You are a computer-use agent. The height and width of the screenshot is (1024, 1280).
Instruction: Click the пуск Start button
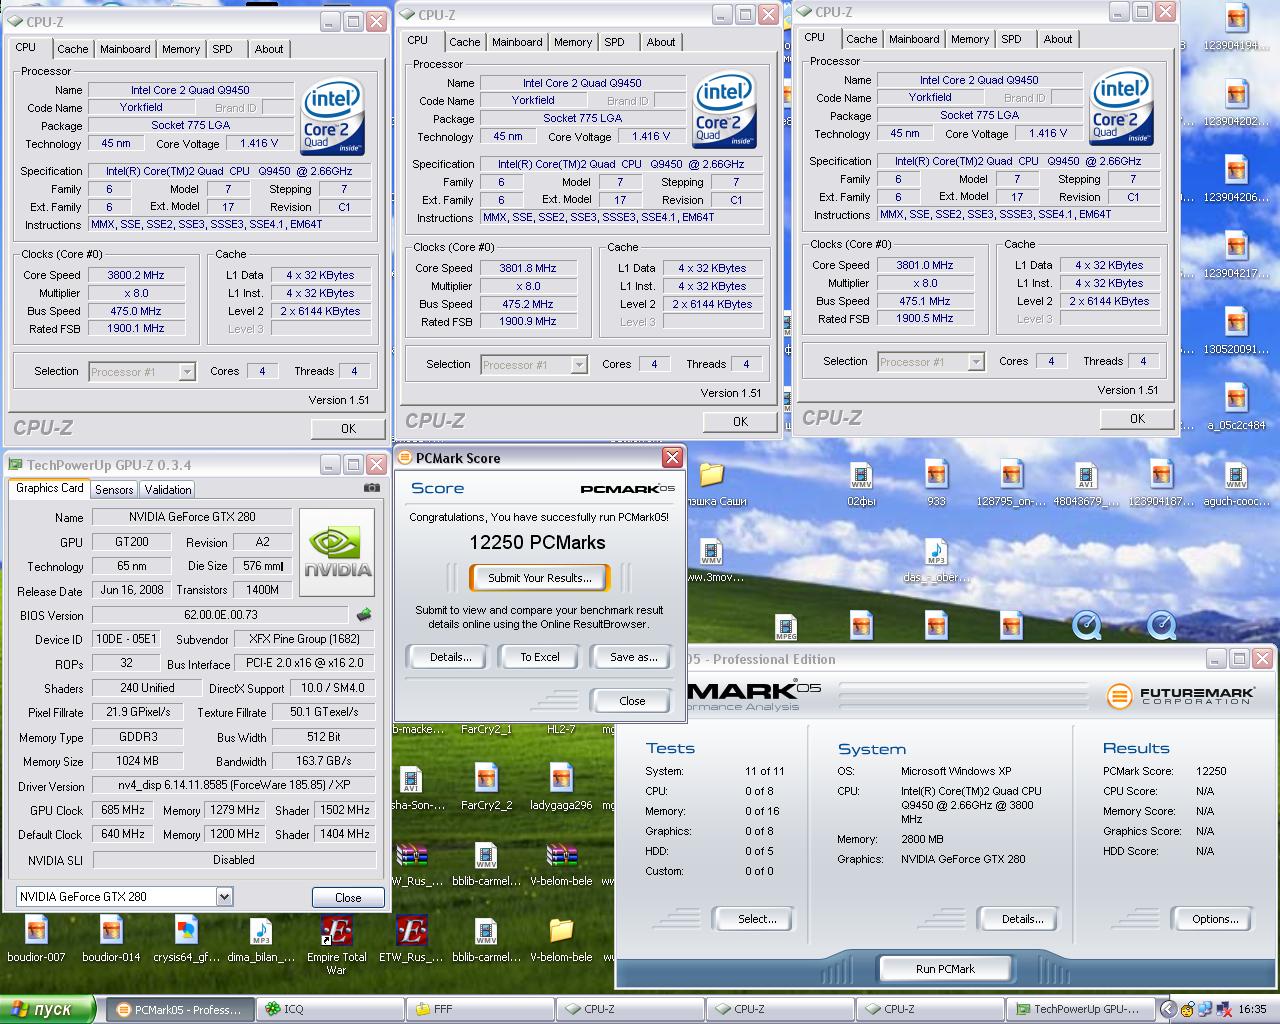[47, 1009]
